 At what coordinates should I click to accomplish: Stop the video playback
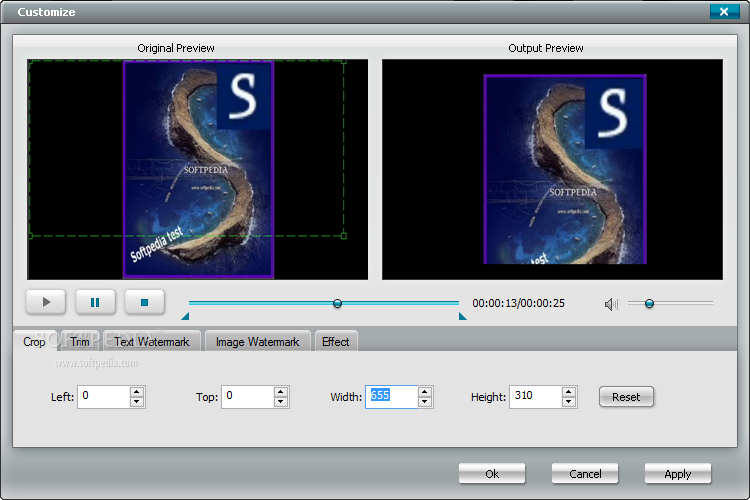(144, 302)
